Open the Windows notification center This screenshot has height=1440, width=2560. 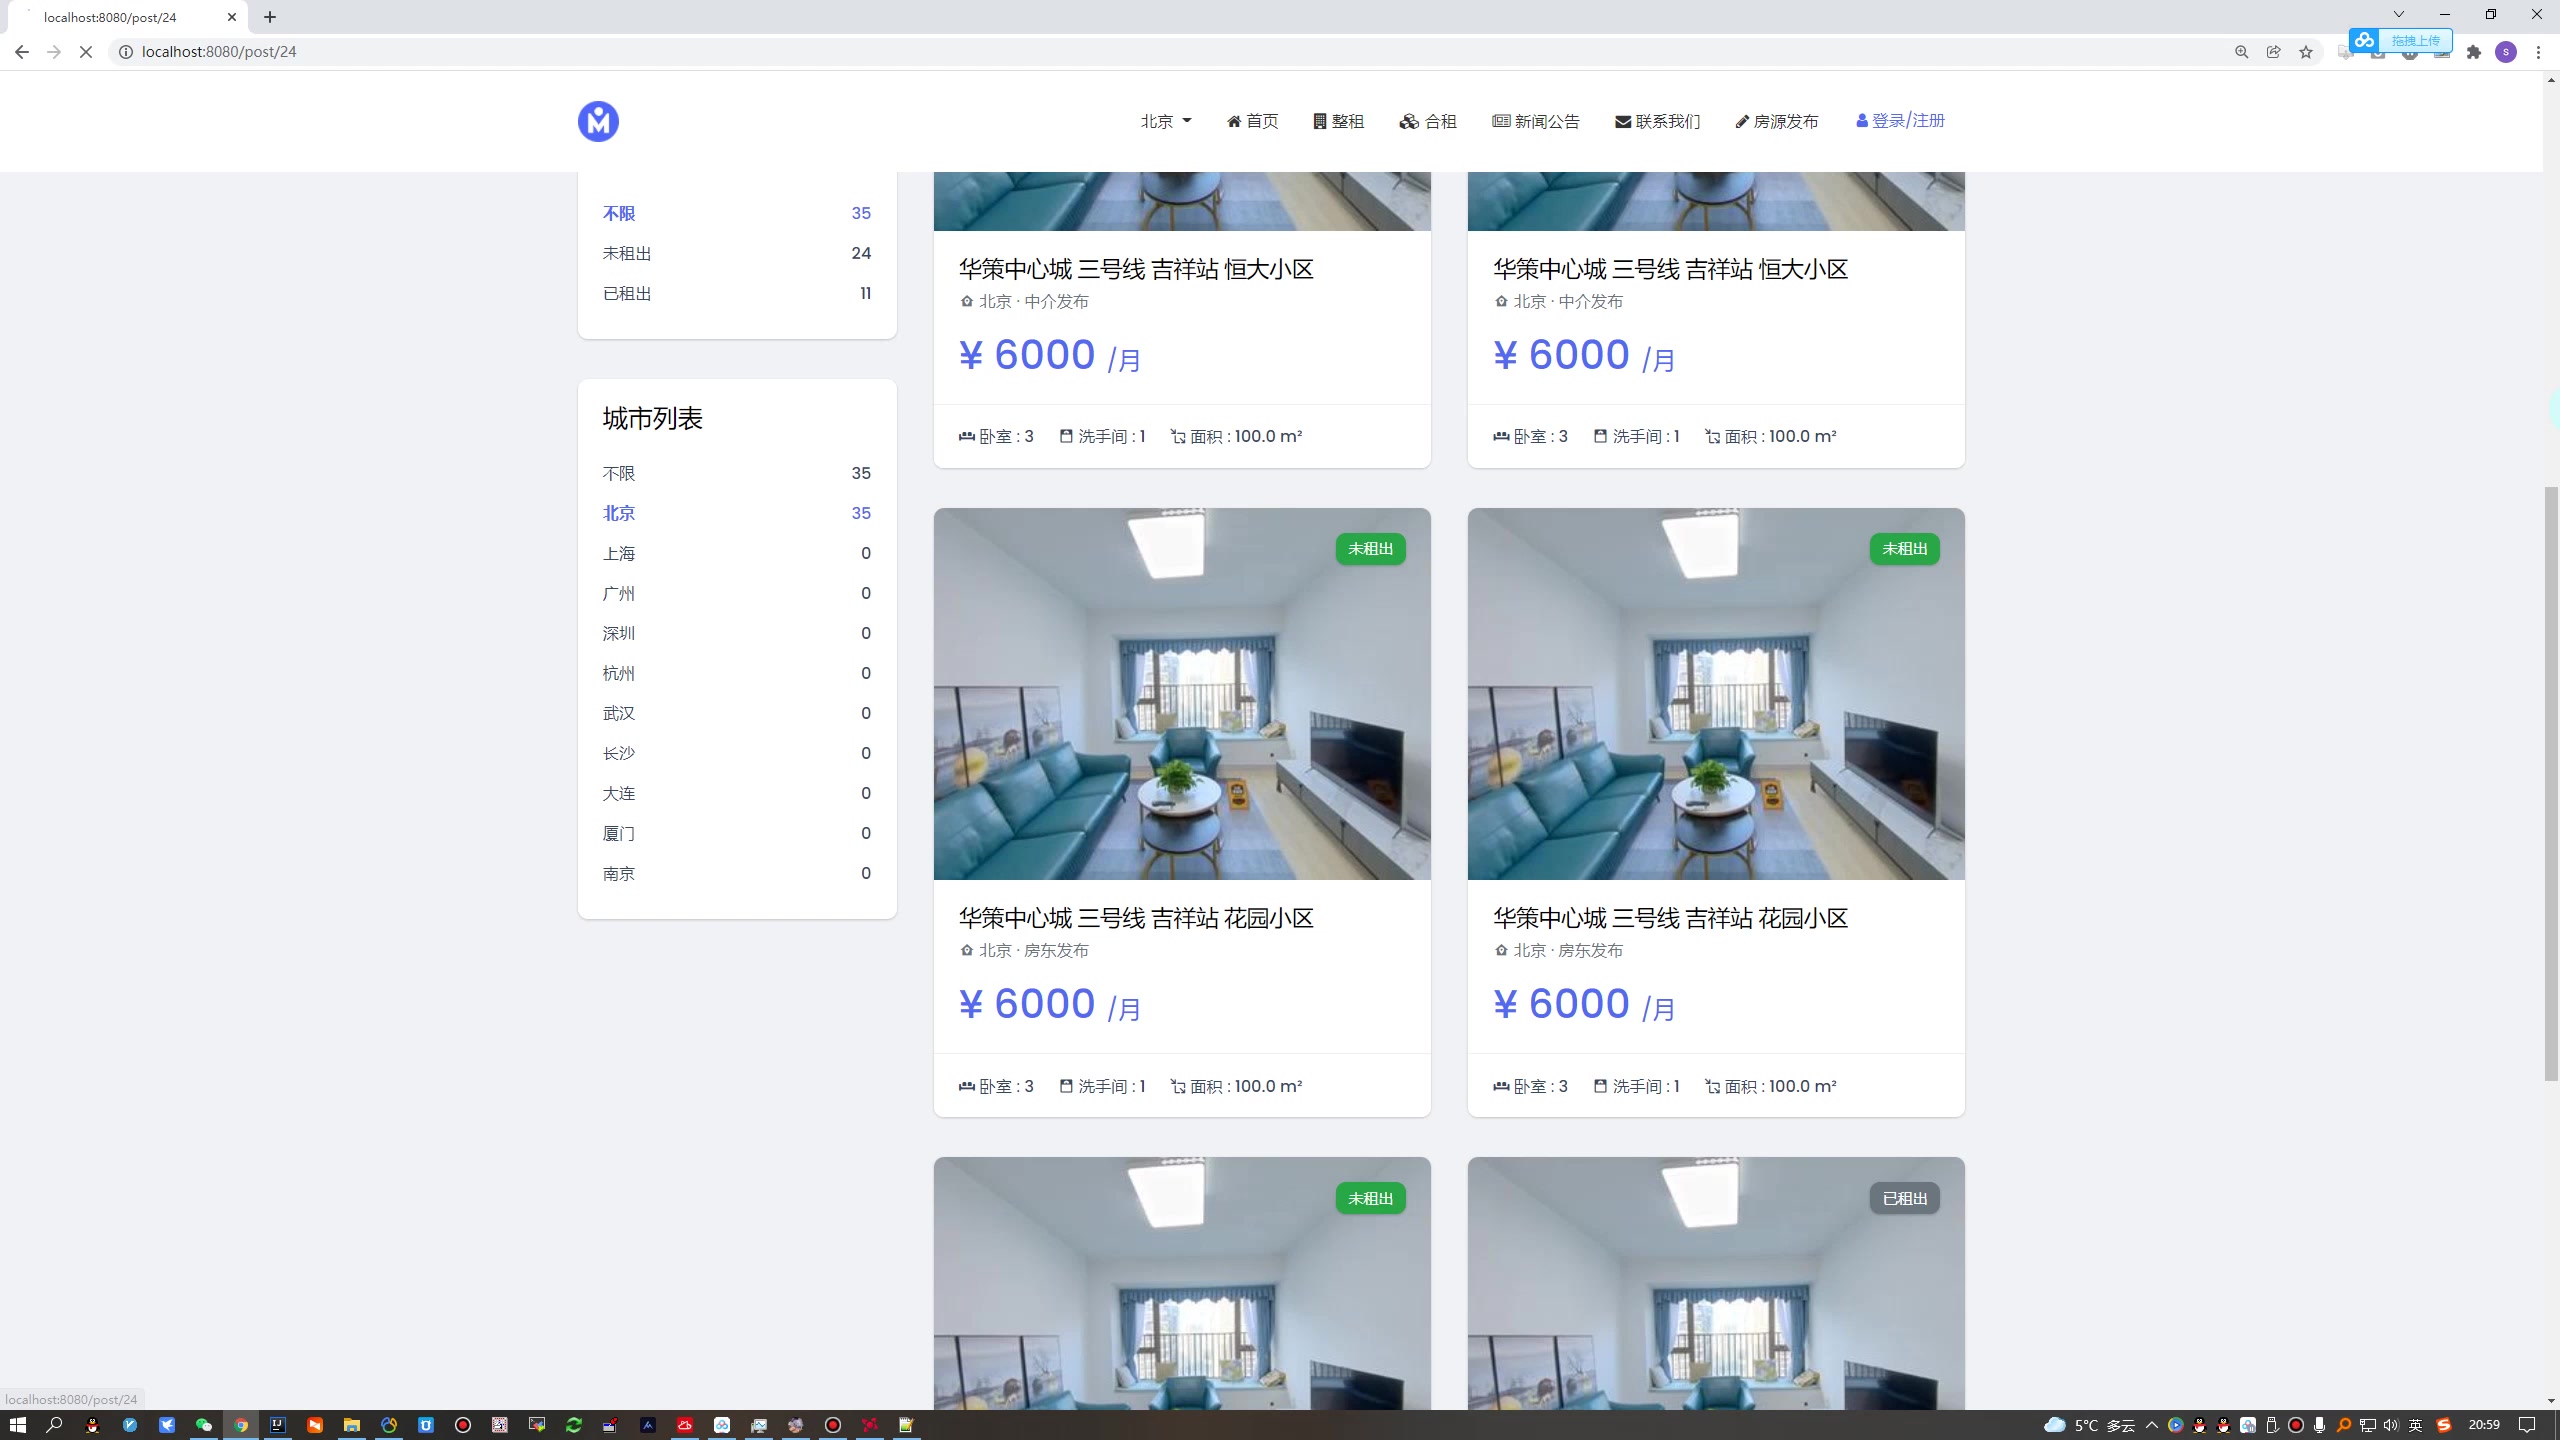(x=2527, y=1425)
